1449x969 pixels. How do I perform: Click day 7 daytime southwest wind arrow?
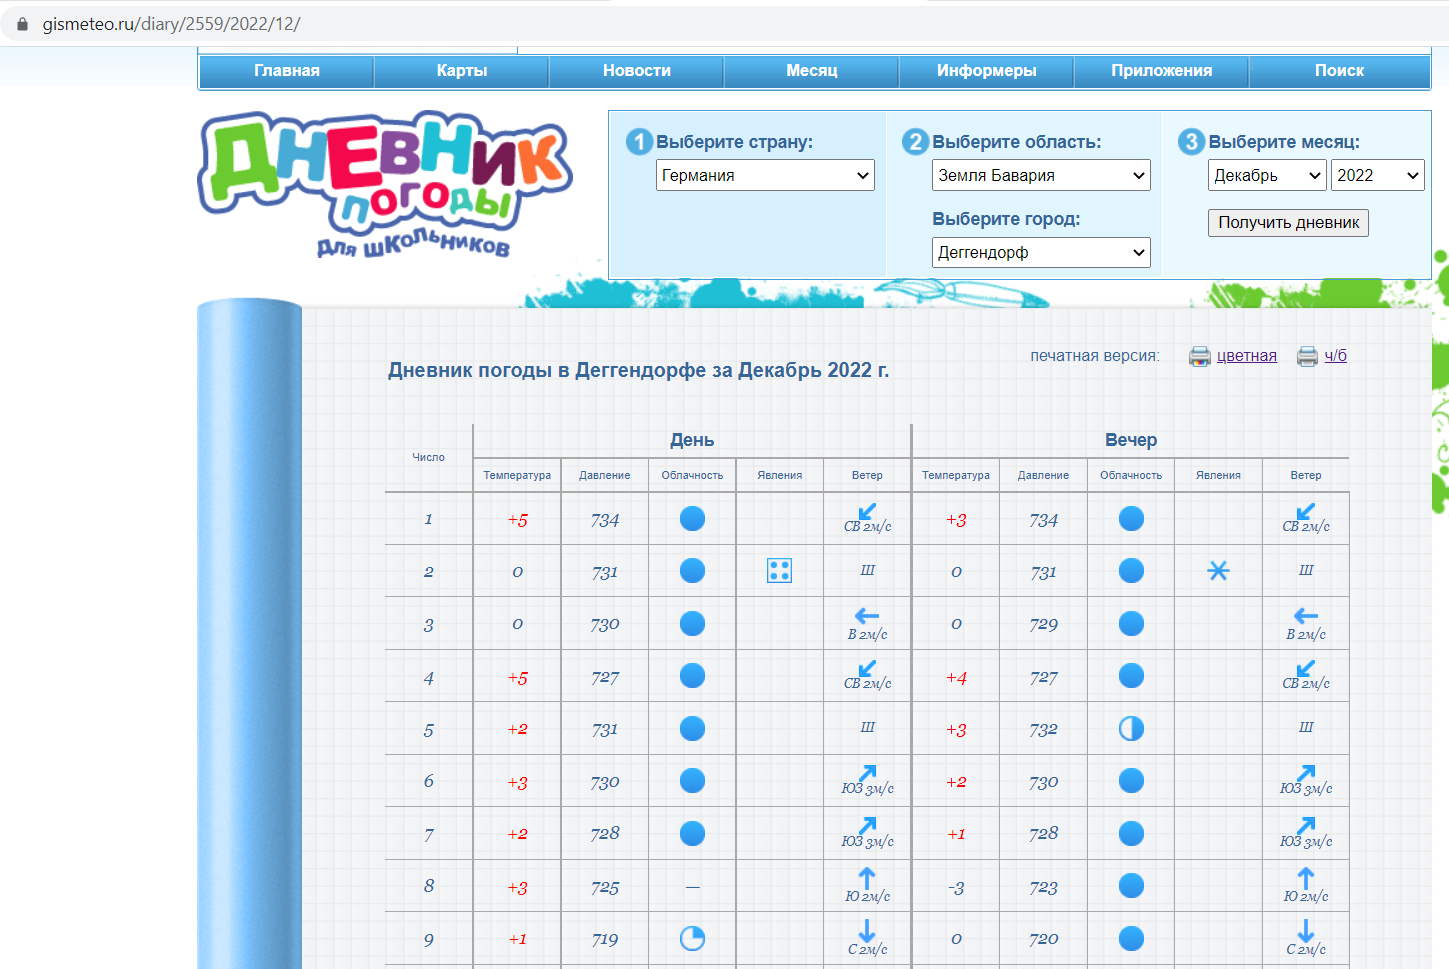click(x=867, y=825)
